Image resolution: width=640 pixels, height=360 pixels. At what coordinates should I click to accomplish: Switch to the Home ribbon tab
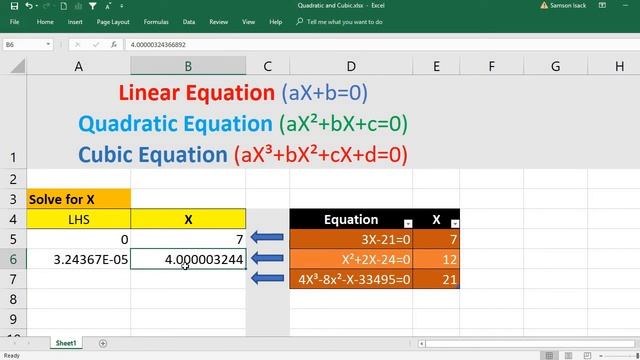(45, 22)
